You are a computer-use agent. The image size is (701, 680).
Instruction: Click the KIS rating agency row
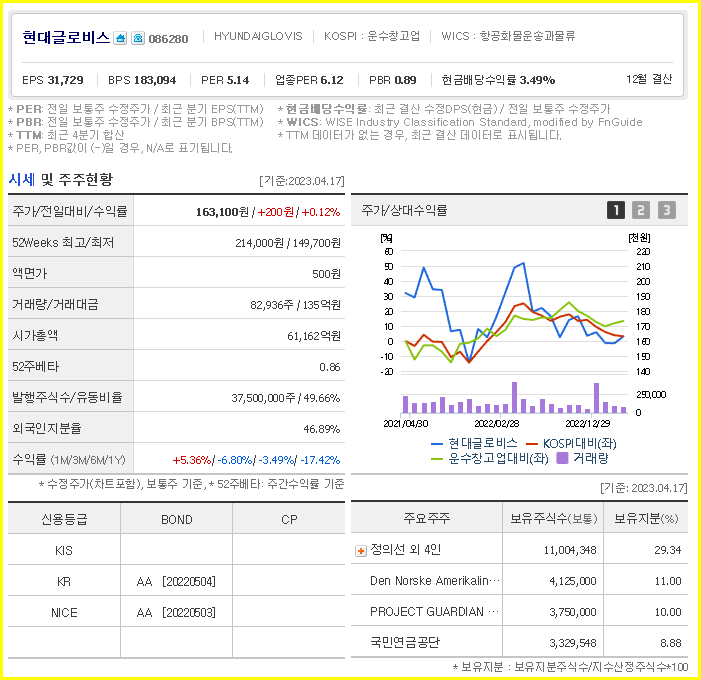[176, 550]
